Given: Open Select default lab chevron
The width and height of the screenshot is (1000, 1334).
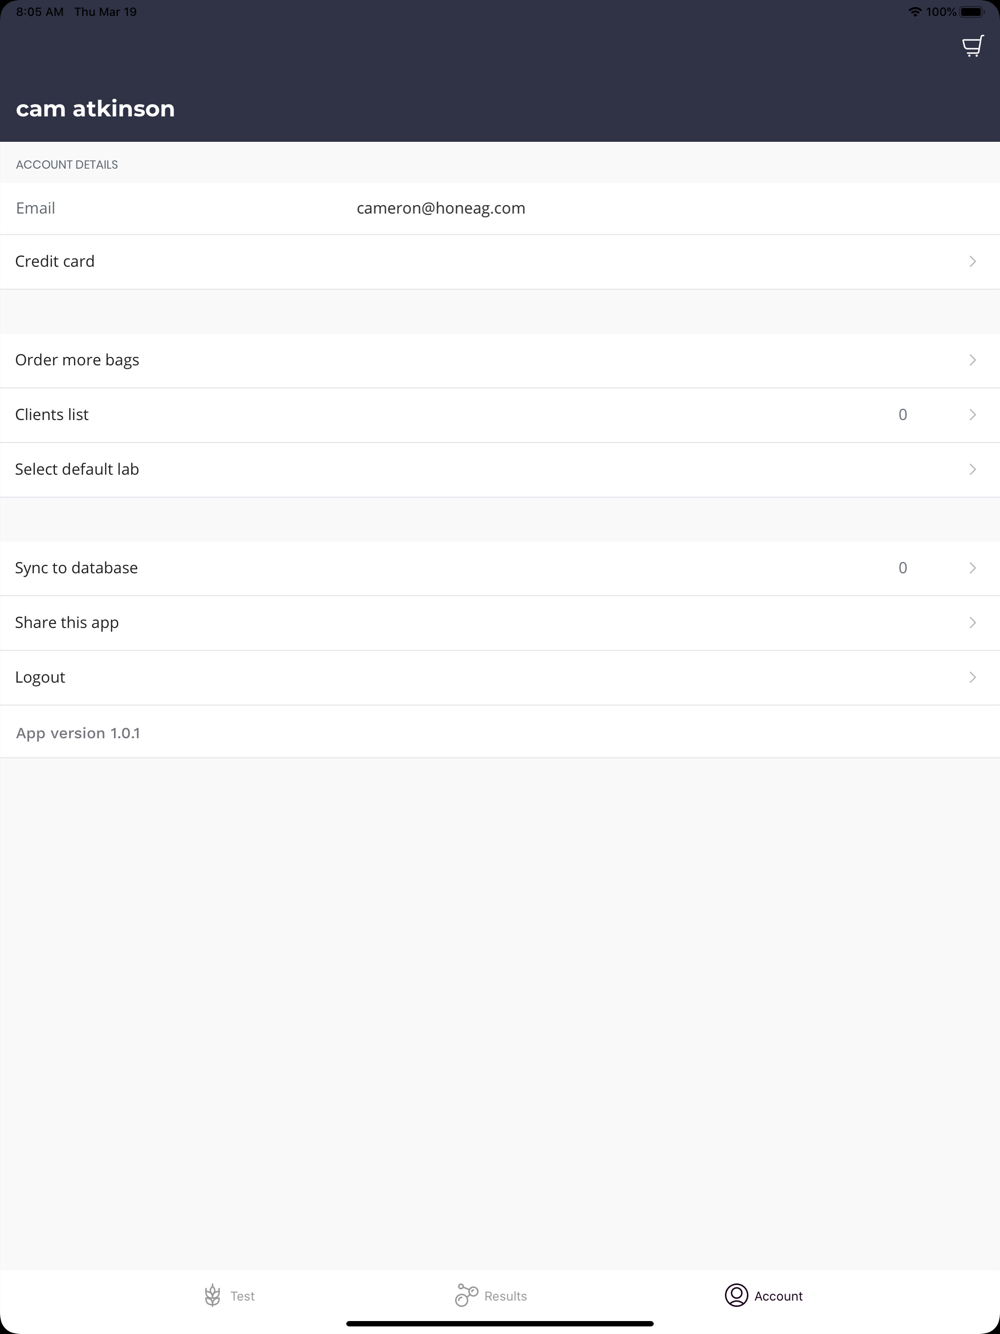Looking at the screenshot, I should coord(972,469).
